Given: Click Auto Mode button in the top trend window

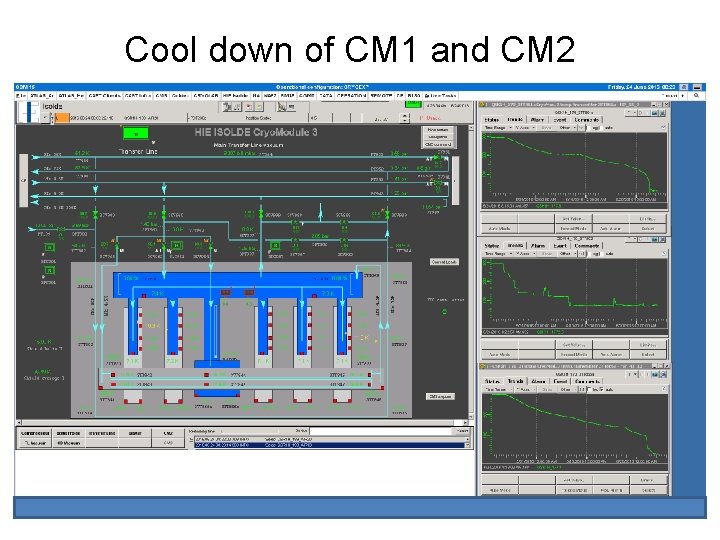Looking at the screenshot, I should (500, 228).
